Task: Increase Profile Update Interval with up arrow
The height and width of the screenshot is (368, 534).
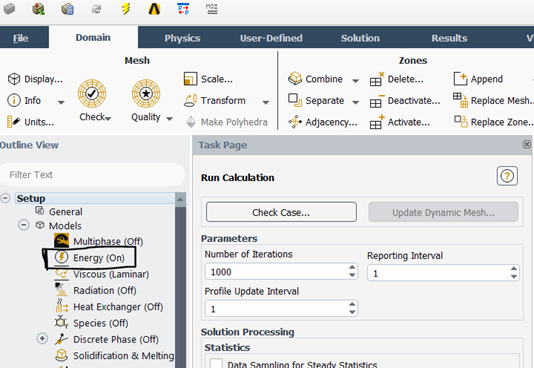Action: point(352,304)
